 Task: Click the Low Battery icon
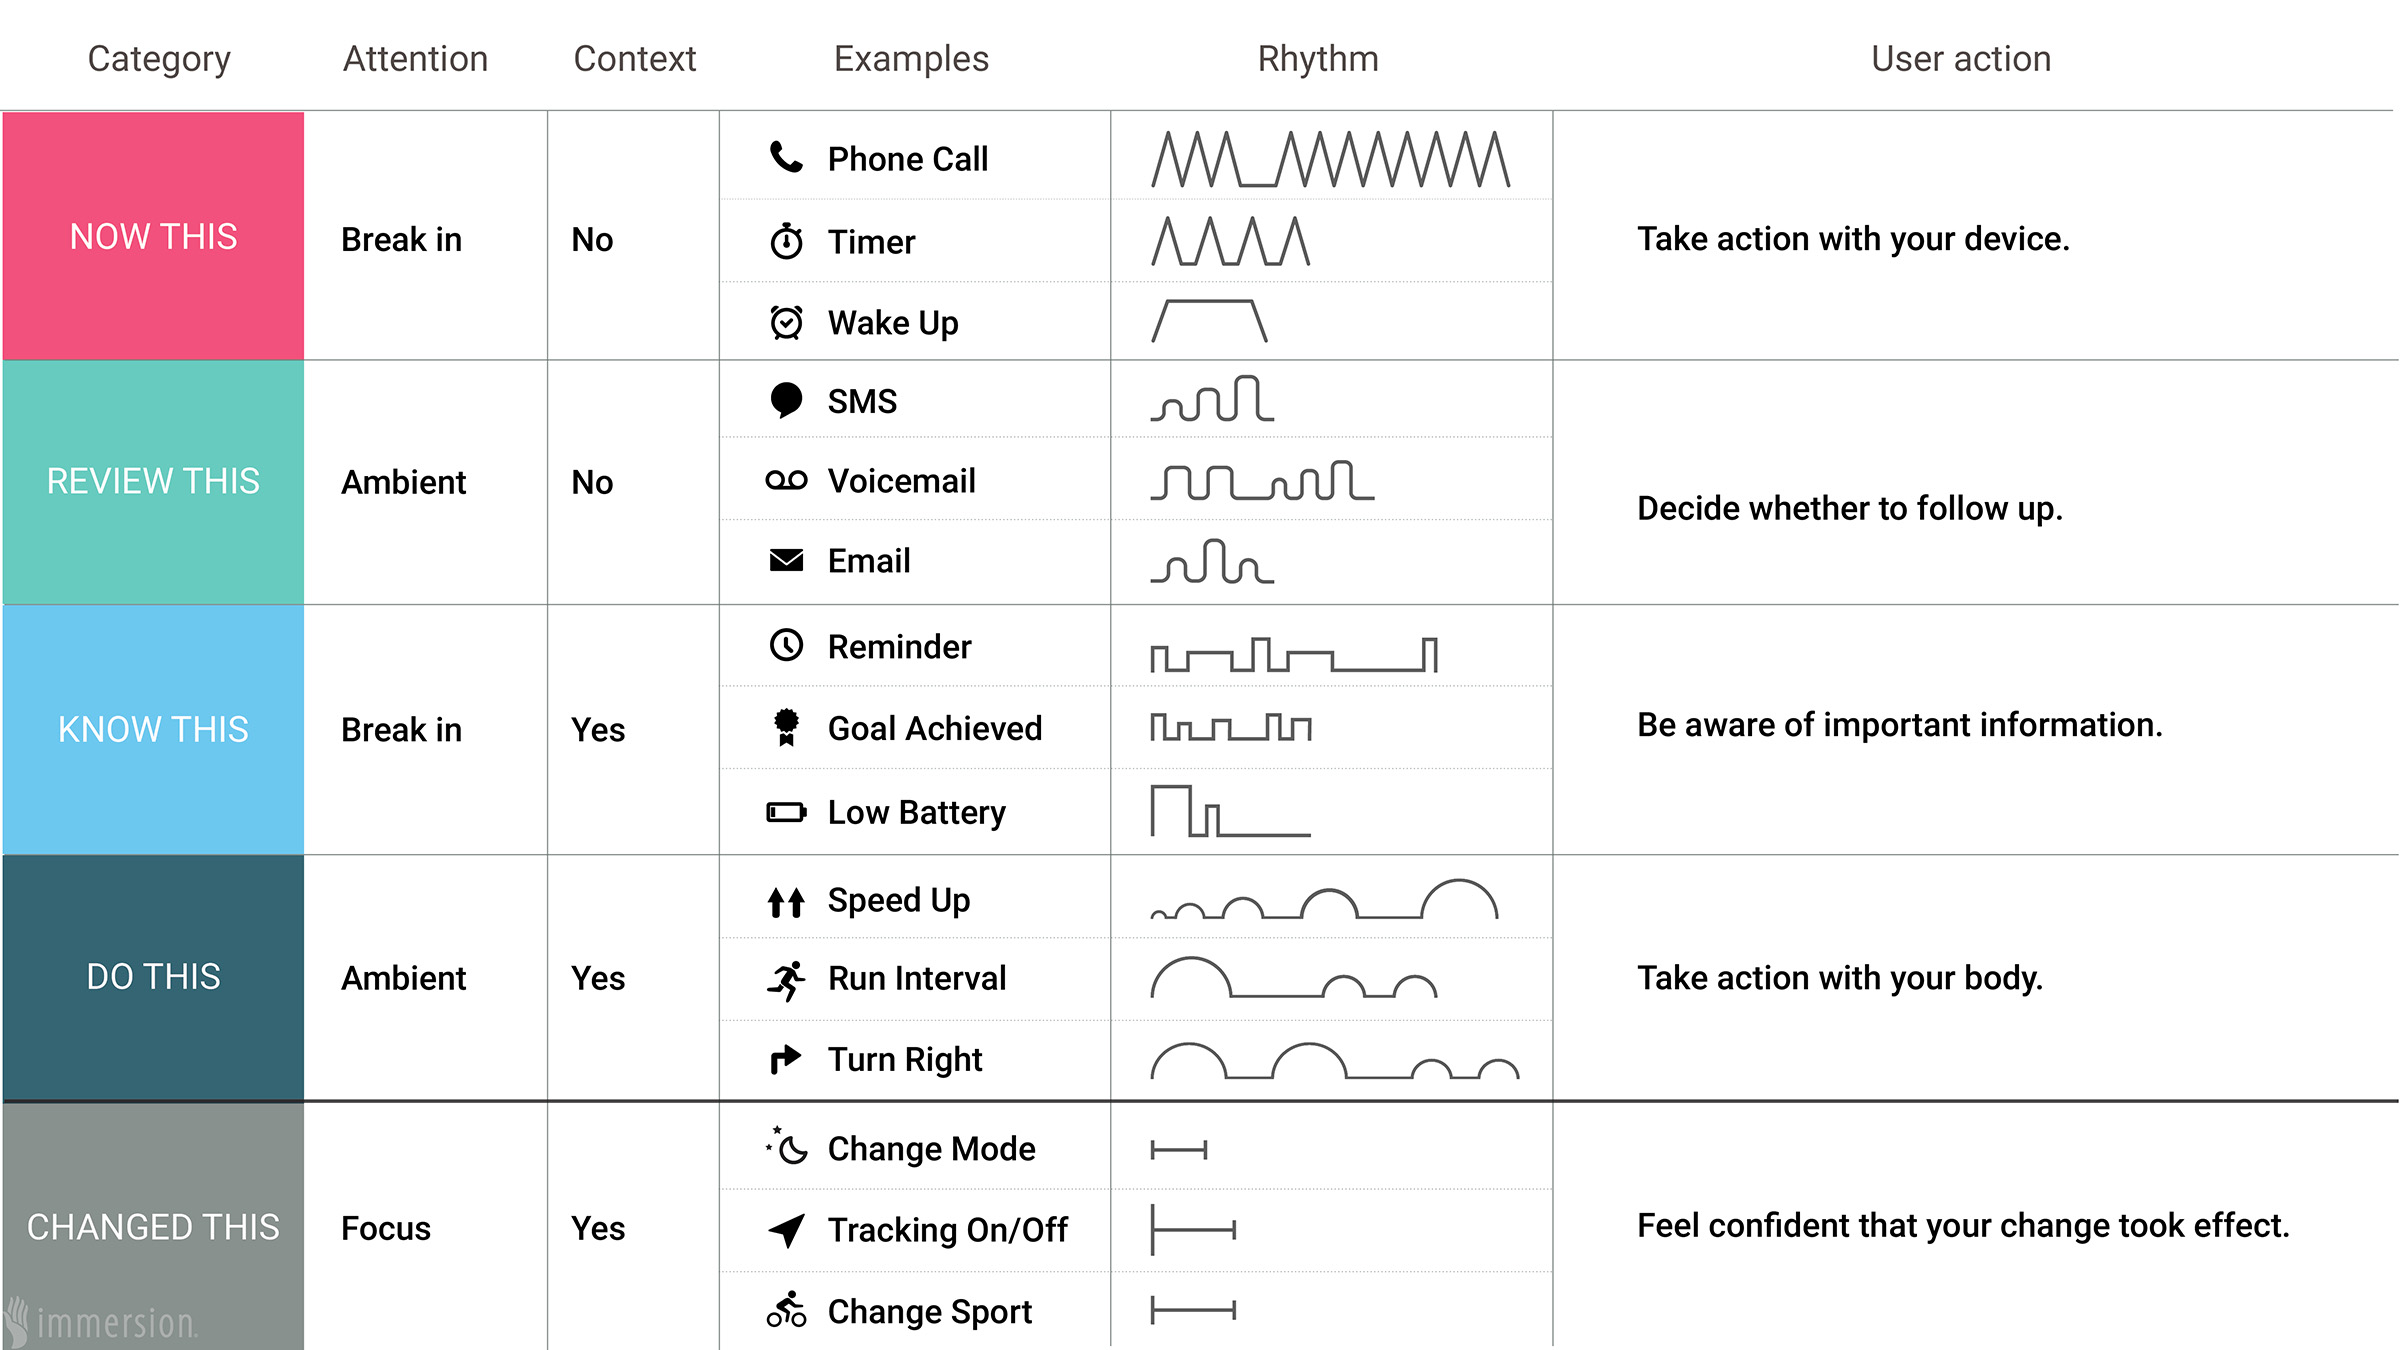(786, 812)
